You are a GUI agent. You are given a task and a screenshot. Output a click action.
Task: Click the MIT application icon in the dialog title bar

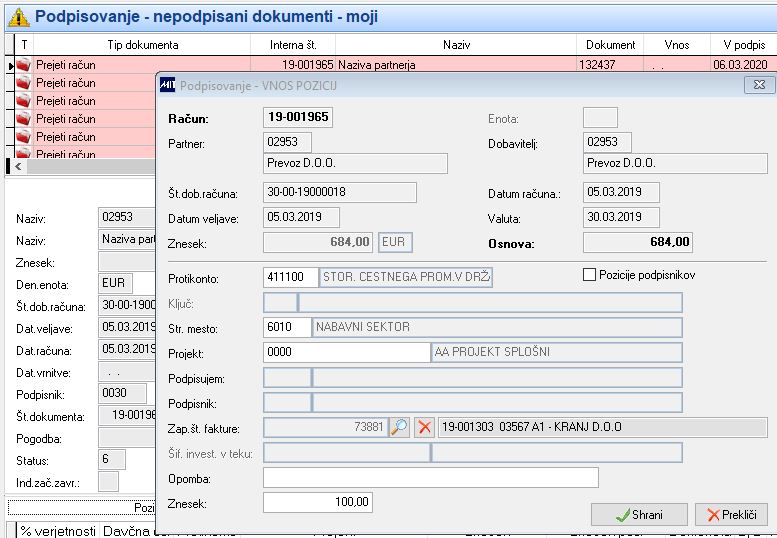(x=167, y=85)
